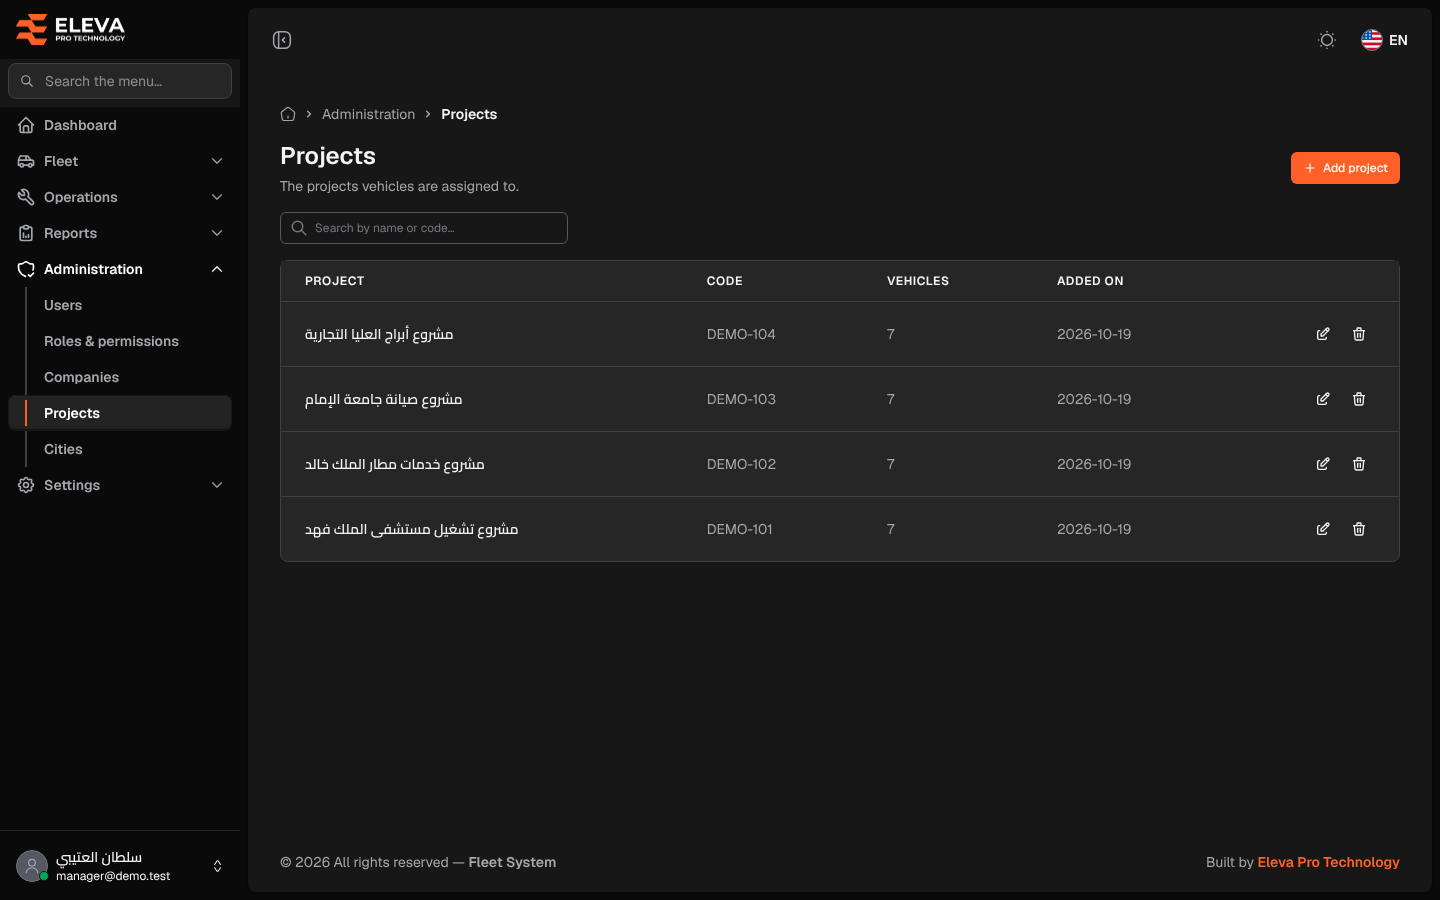1440x900 pixels.
Task: Expand the Fleet menu chevron
Action: point(217,161)
